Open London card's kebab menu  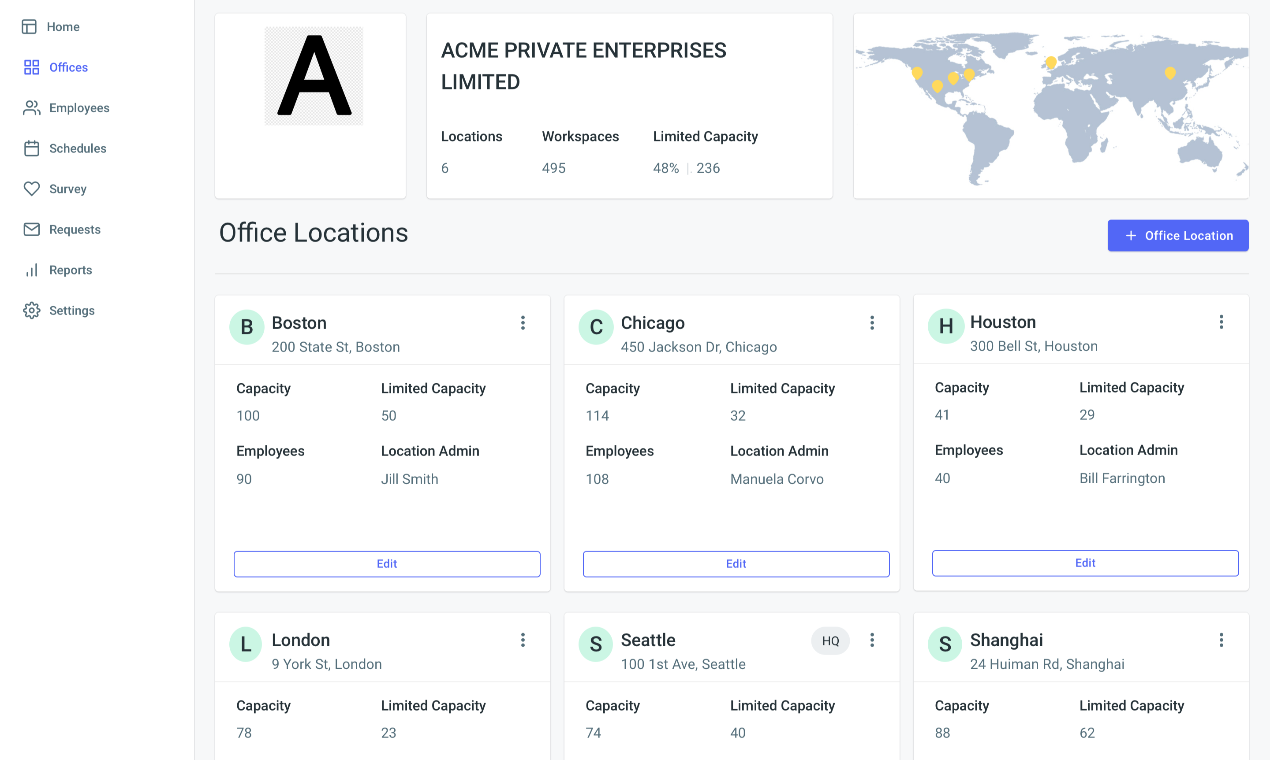pos(522,640)
